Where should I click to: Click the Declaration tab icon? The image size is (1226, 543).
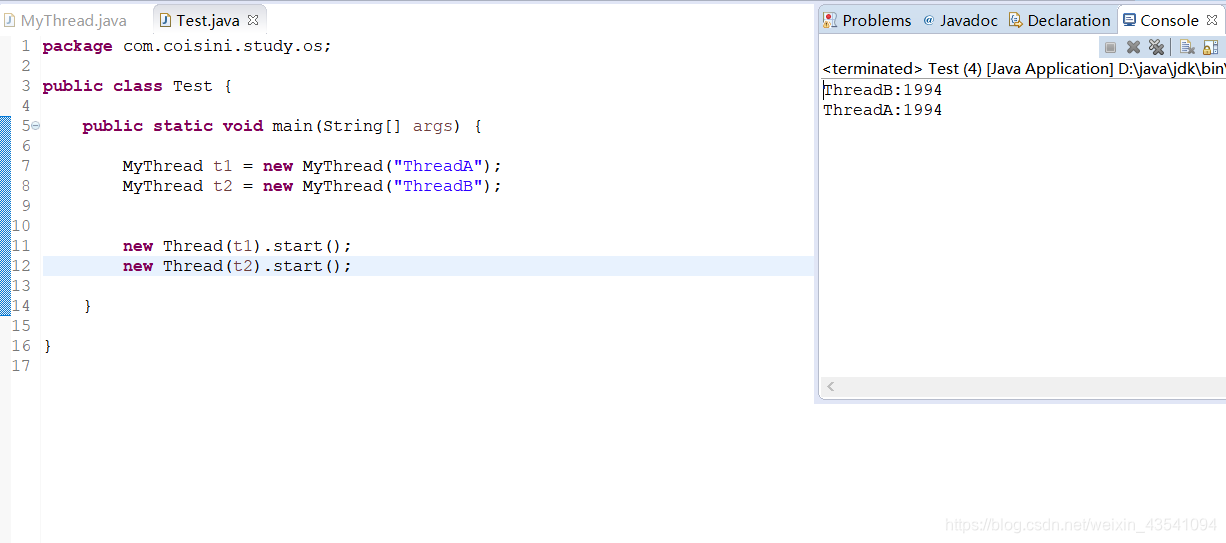[1015, 20]
